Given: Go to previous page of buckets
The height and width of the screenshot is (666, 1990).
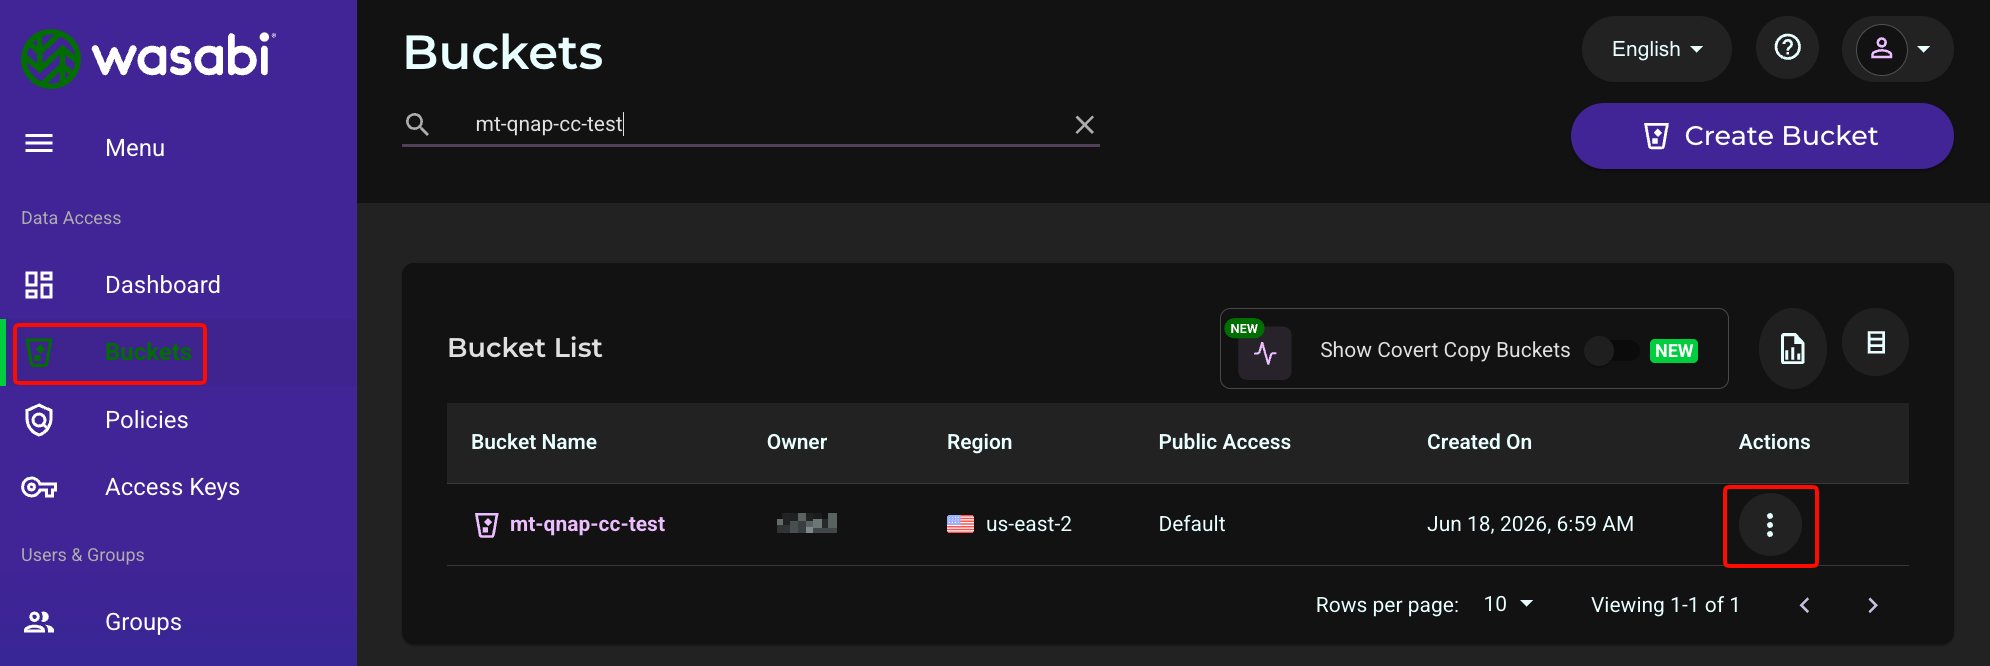Looking at the screenshot, I should (1805, 605).
